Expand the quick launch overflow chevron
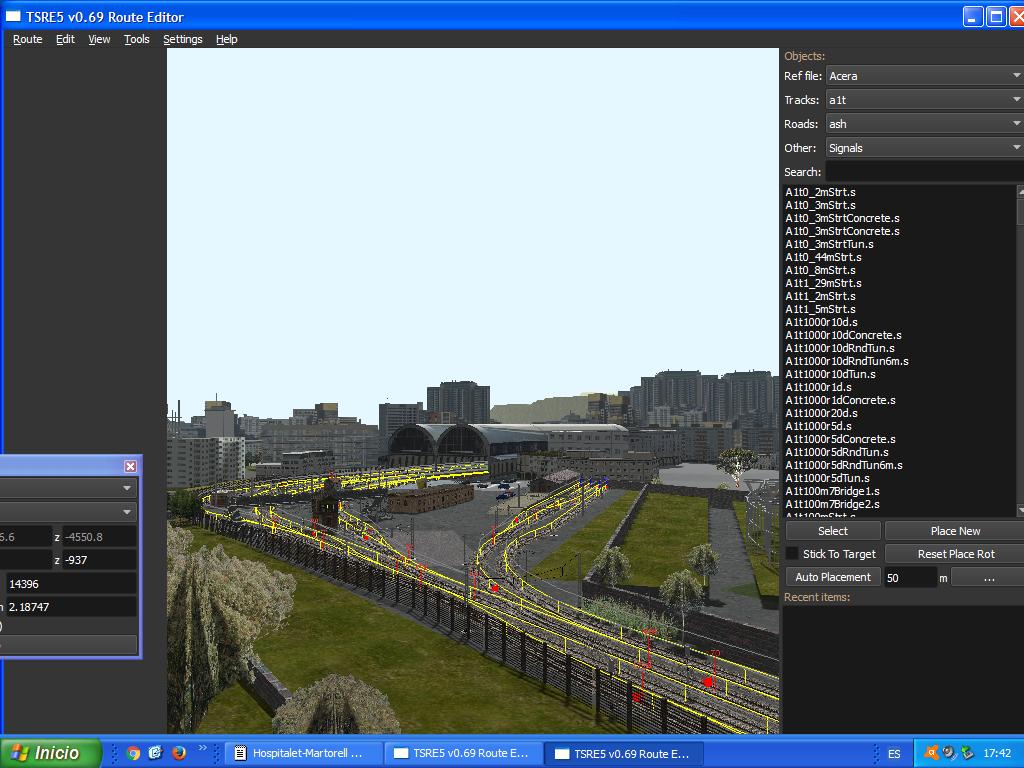The width and height of the screenshot is (1024, 768). (203, 749)
